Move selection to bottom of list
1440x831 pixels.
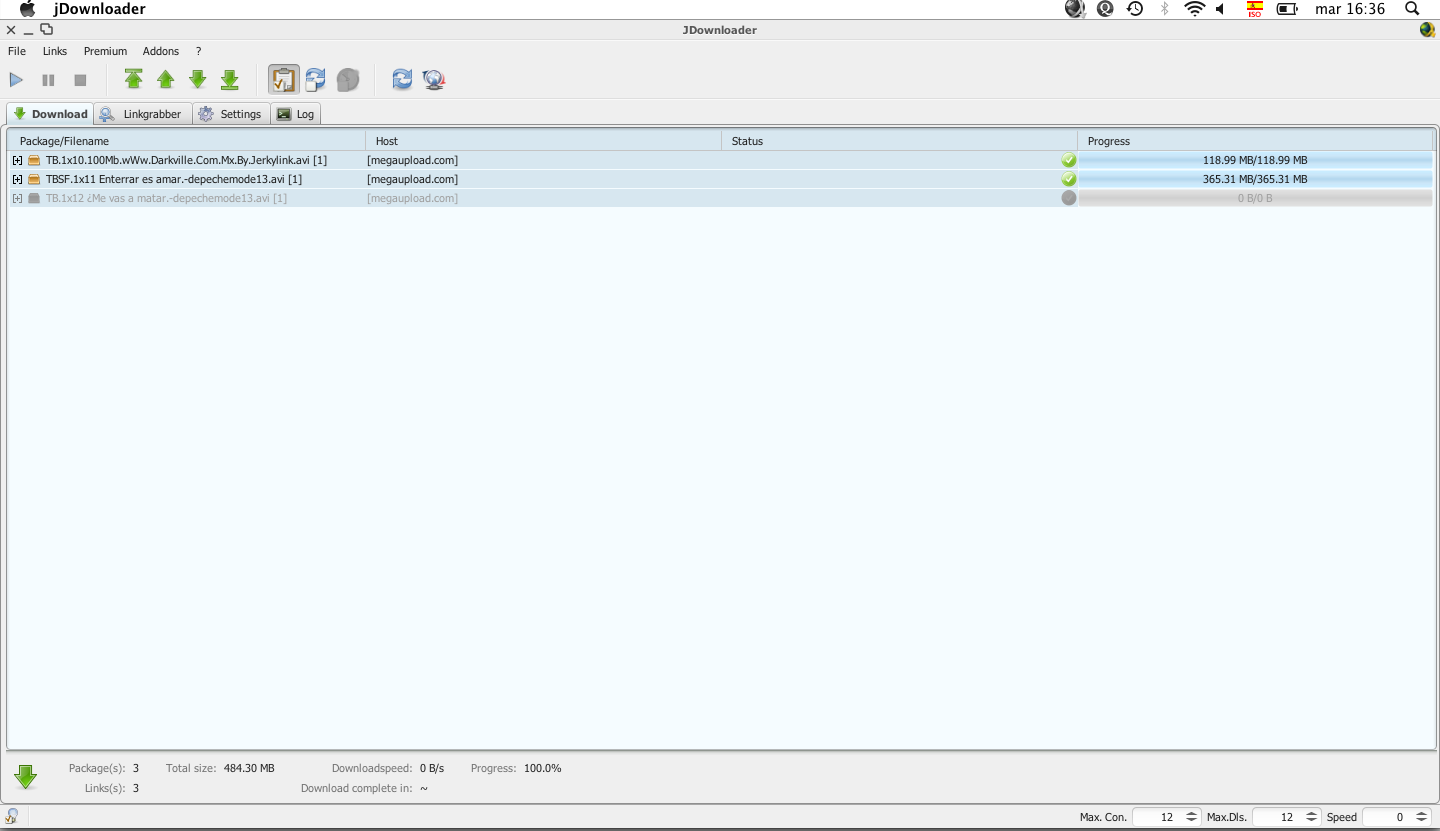click(x=229, y=79)
